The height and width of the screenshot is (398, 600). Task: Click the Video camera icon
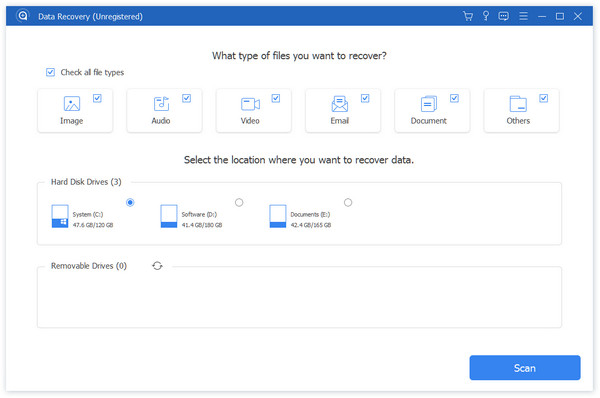pyautogui.click(x=250, y=104)
